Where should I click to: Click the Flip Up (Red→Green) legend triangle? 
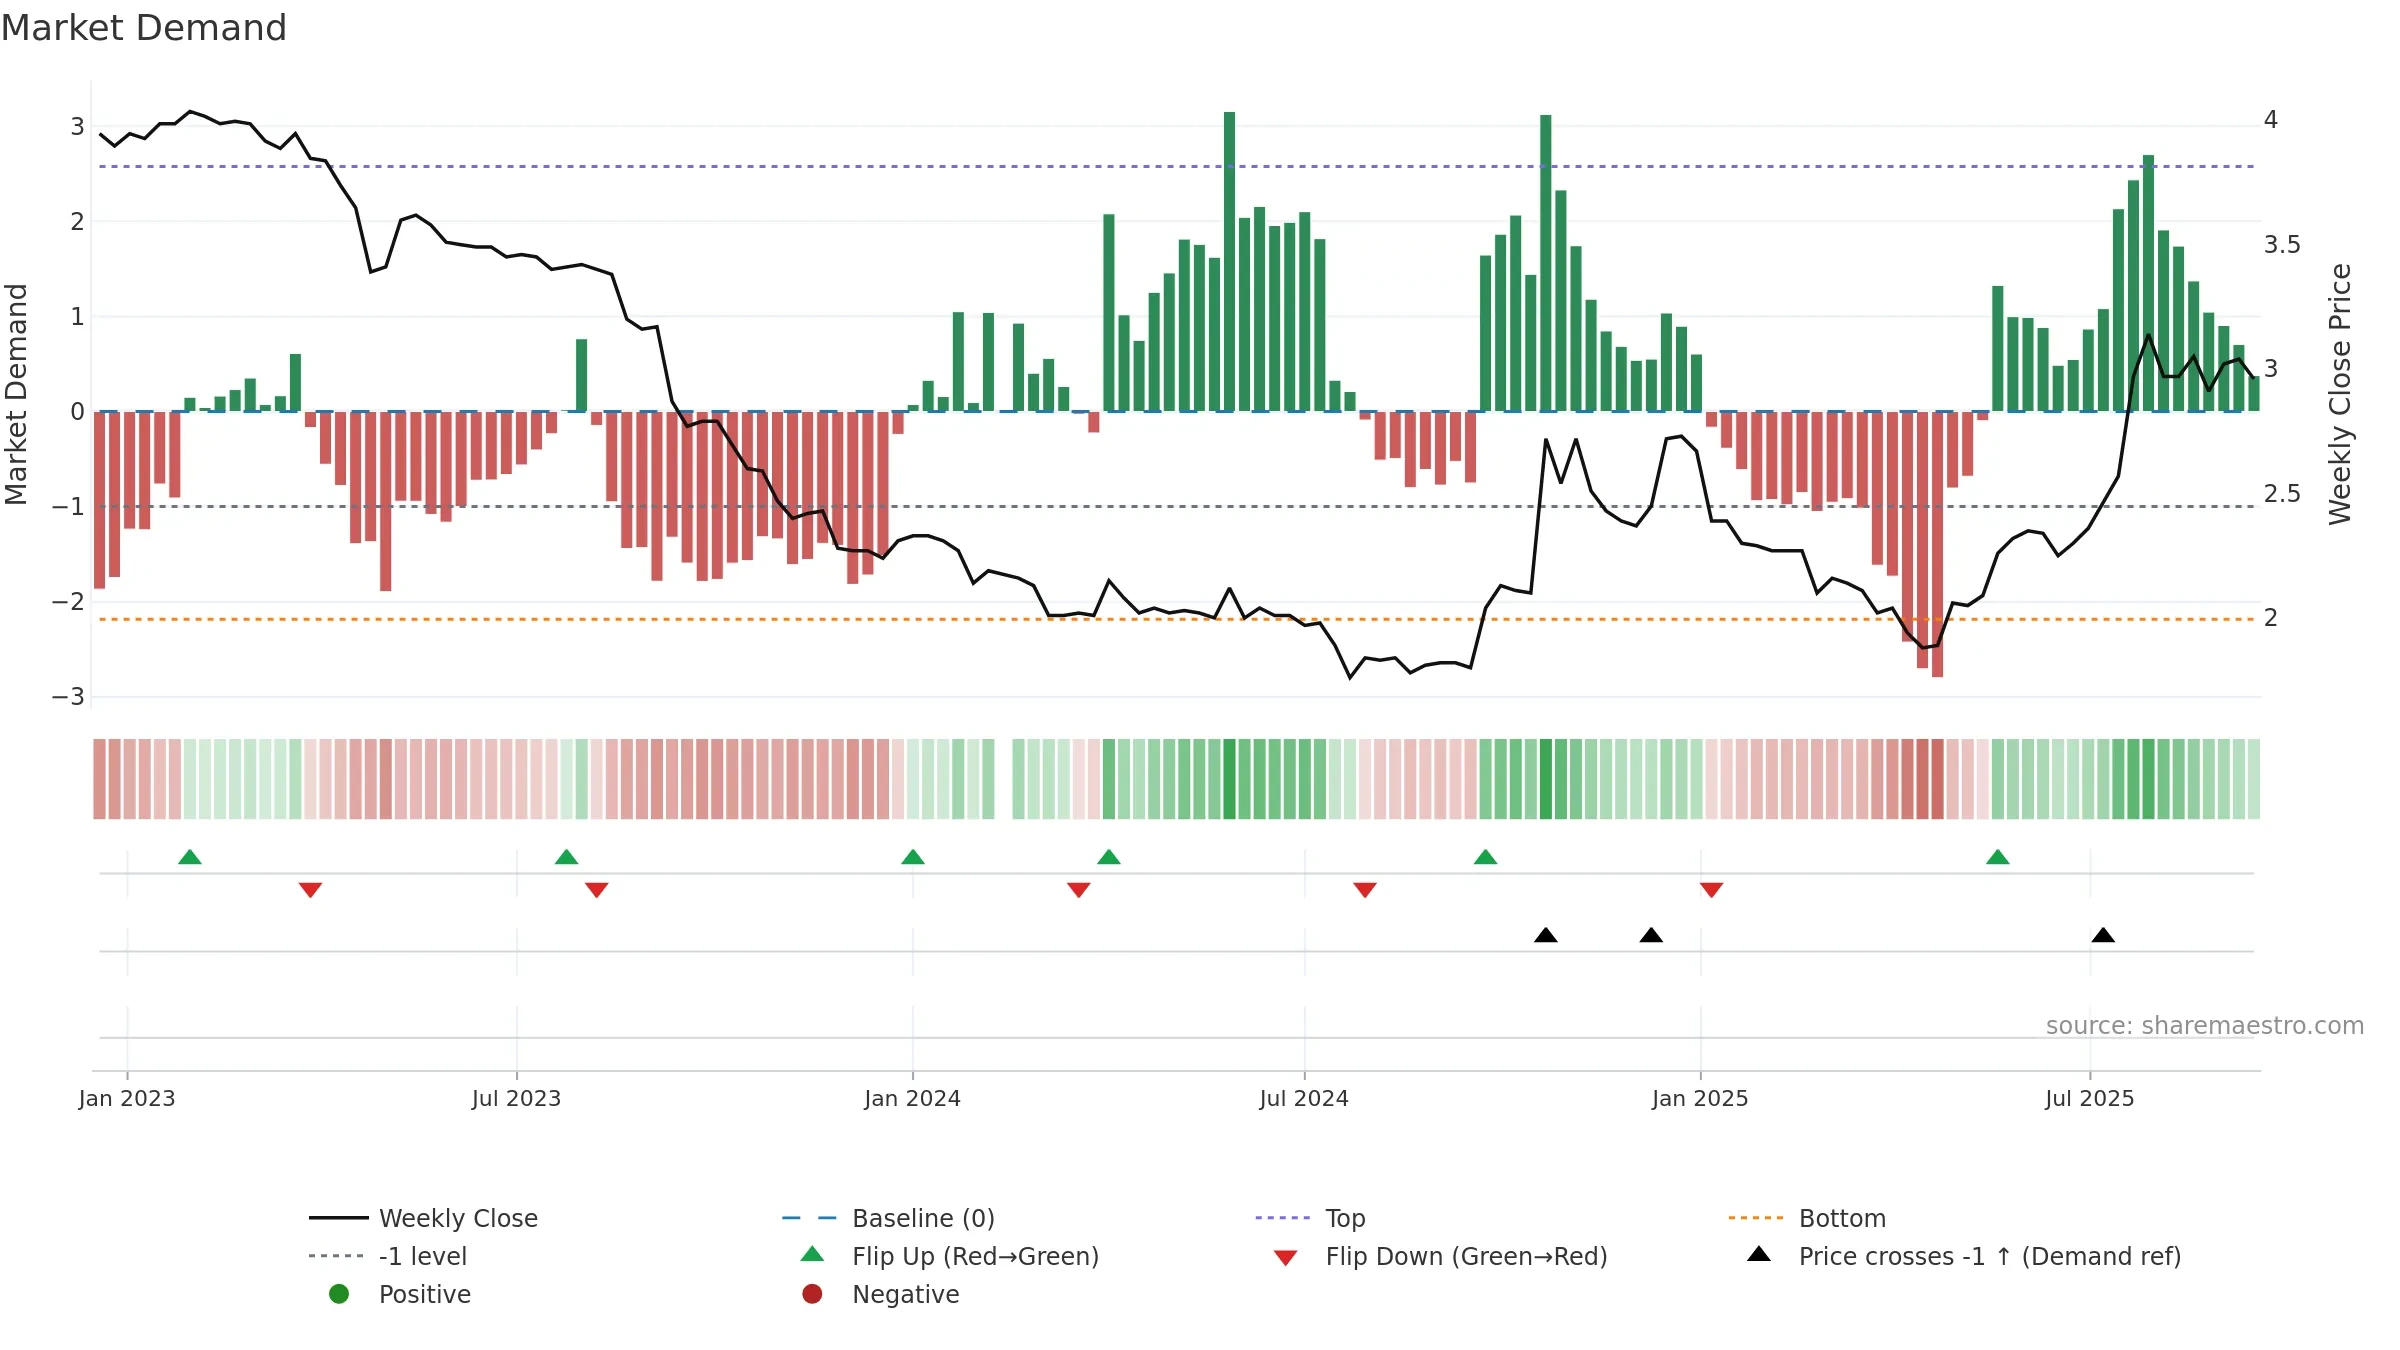[813, 1254]
